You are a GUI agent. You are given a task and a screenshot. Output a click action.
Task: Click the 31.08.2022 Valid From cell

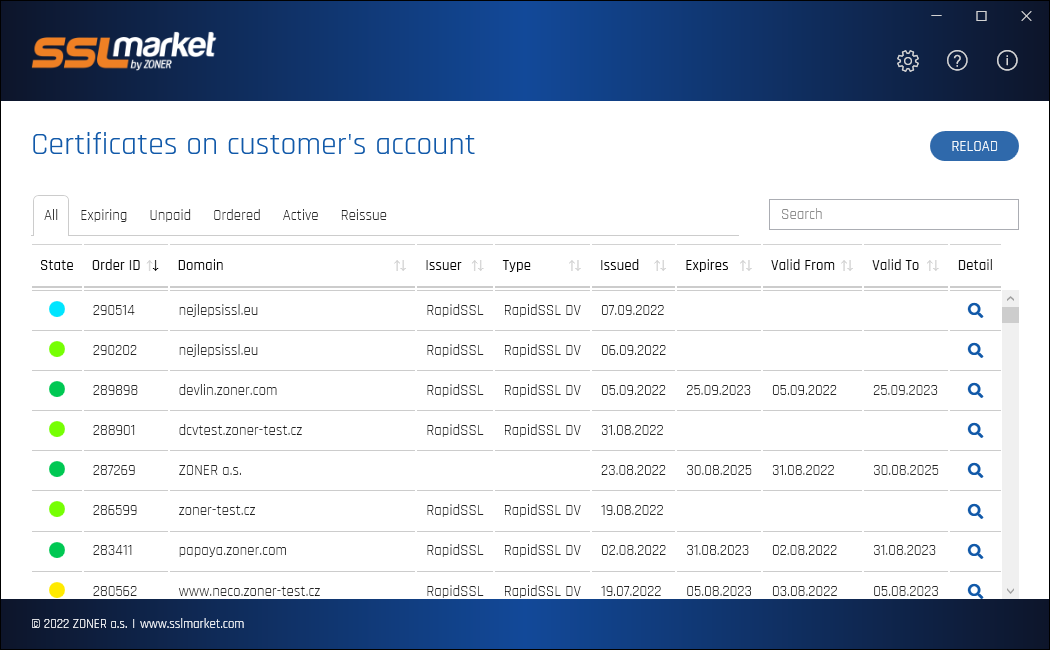(803, 471)
